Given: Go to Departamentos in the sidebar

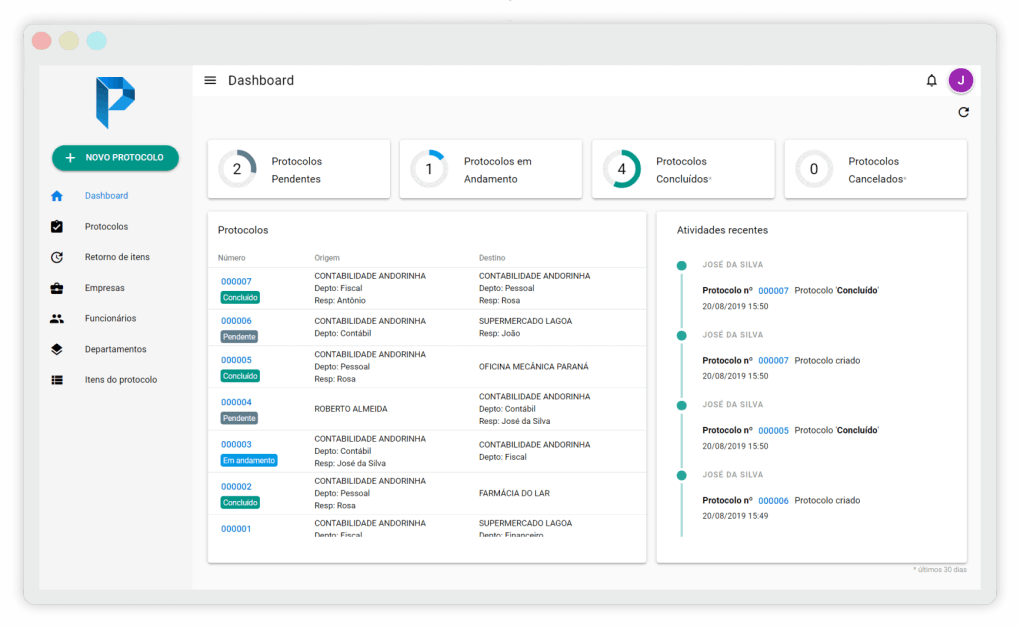Looking at the screenshot, I should click(x=115, y=350).
